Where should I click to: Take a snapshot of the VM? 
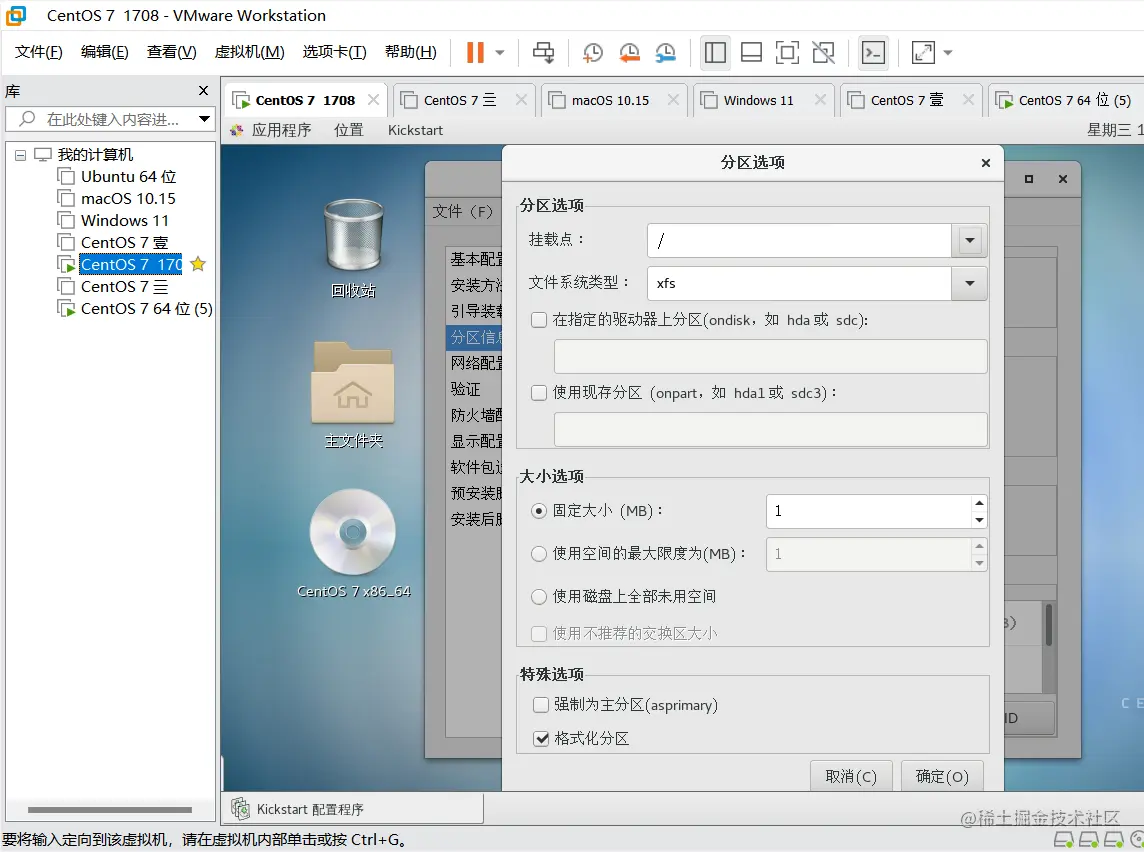click(x=592, y=53)
